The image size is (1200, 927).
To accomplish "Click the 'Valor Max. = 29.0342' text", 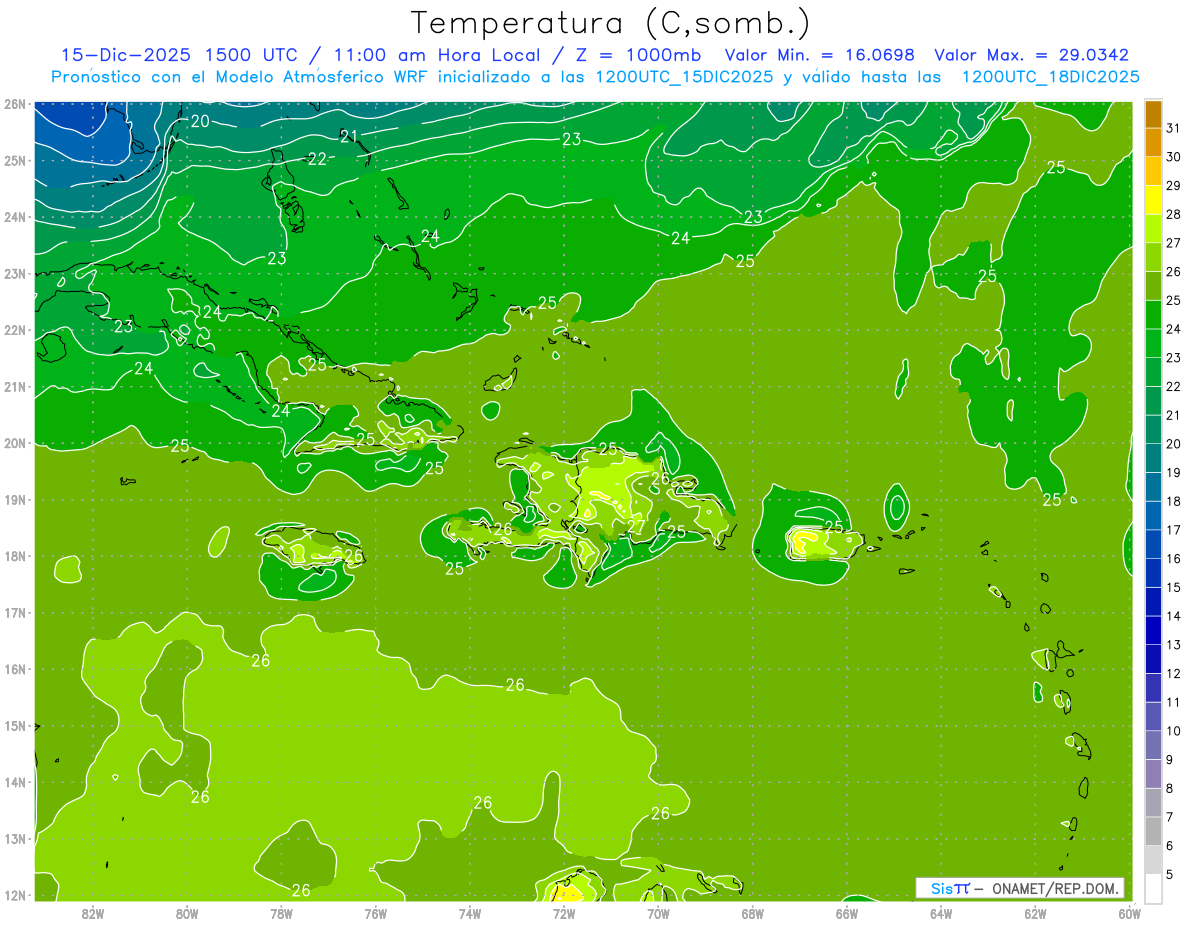I will point(1032,55).
